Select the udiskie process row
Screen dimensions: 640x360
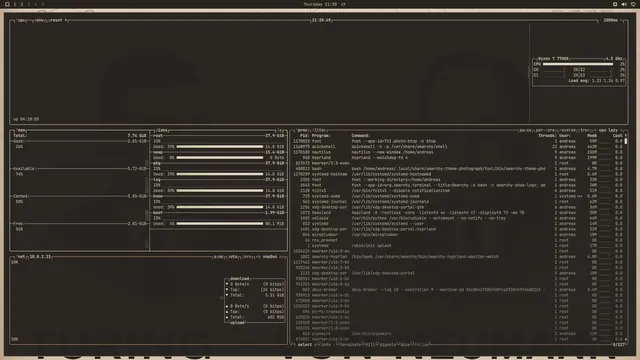[458, 218]
